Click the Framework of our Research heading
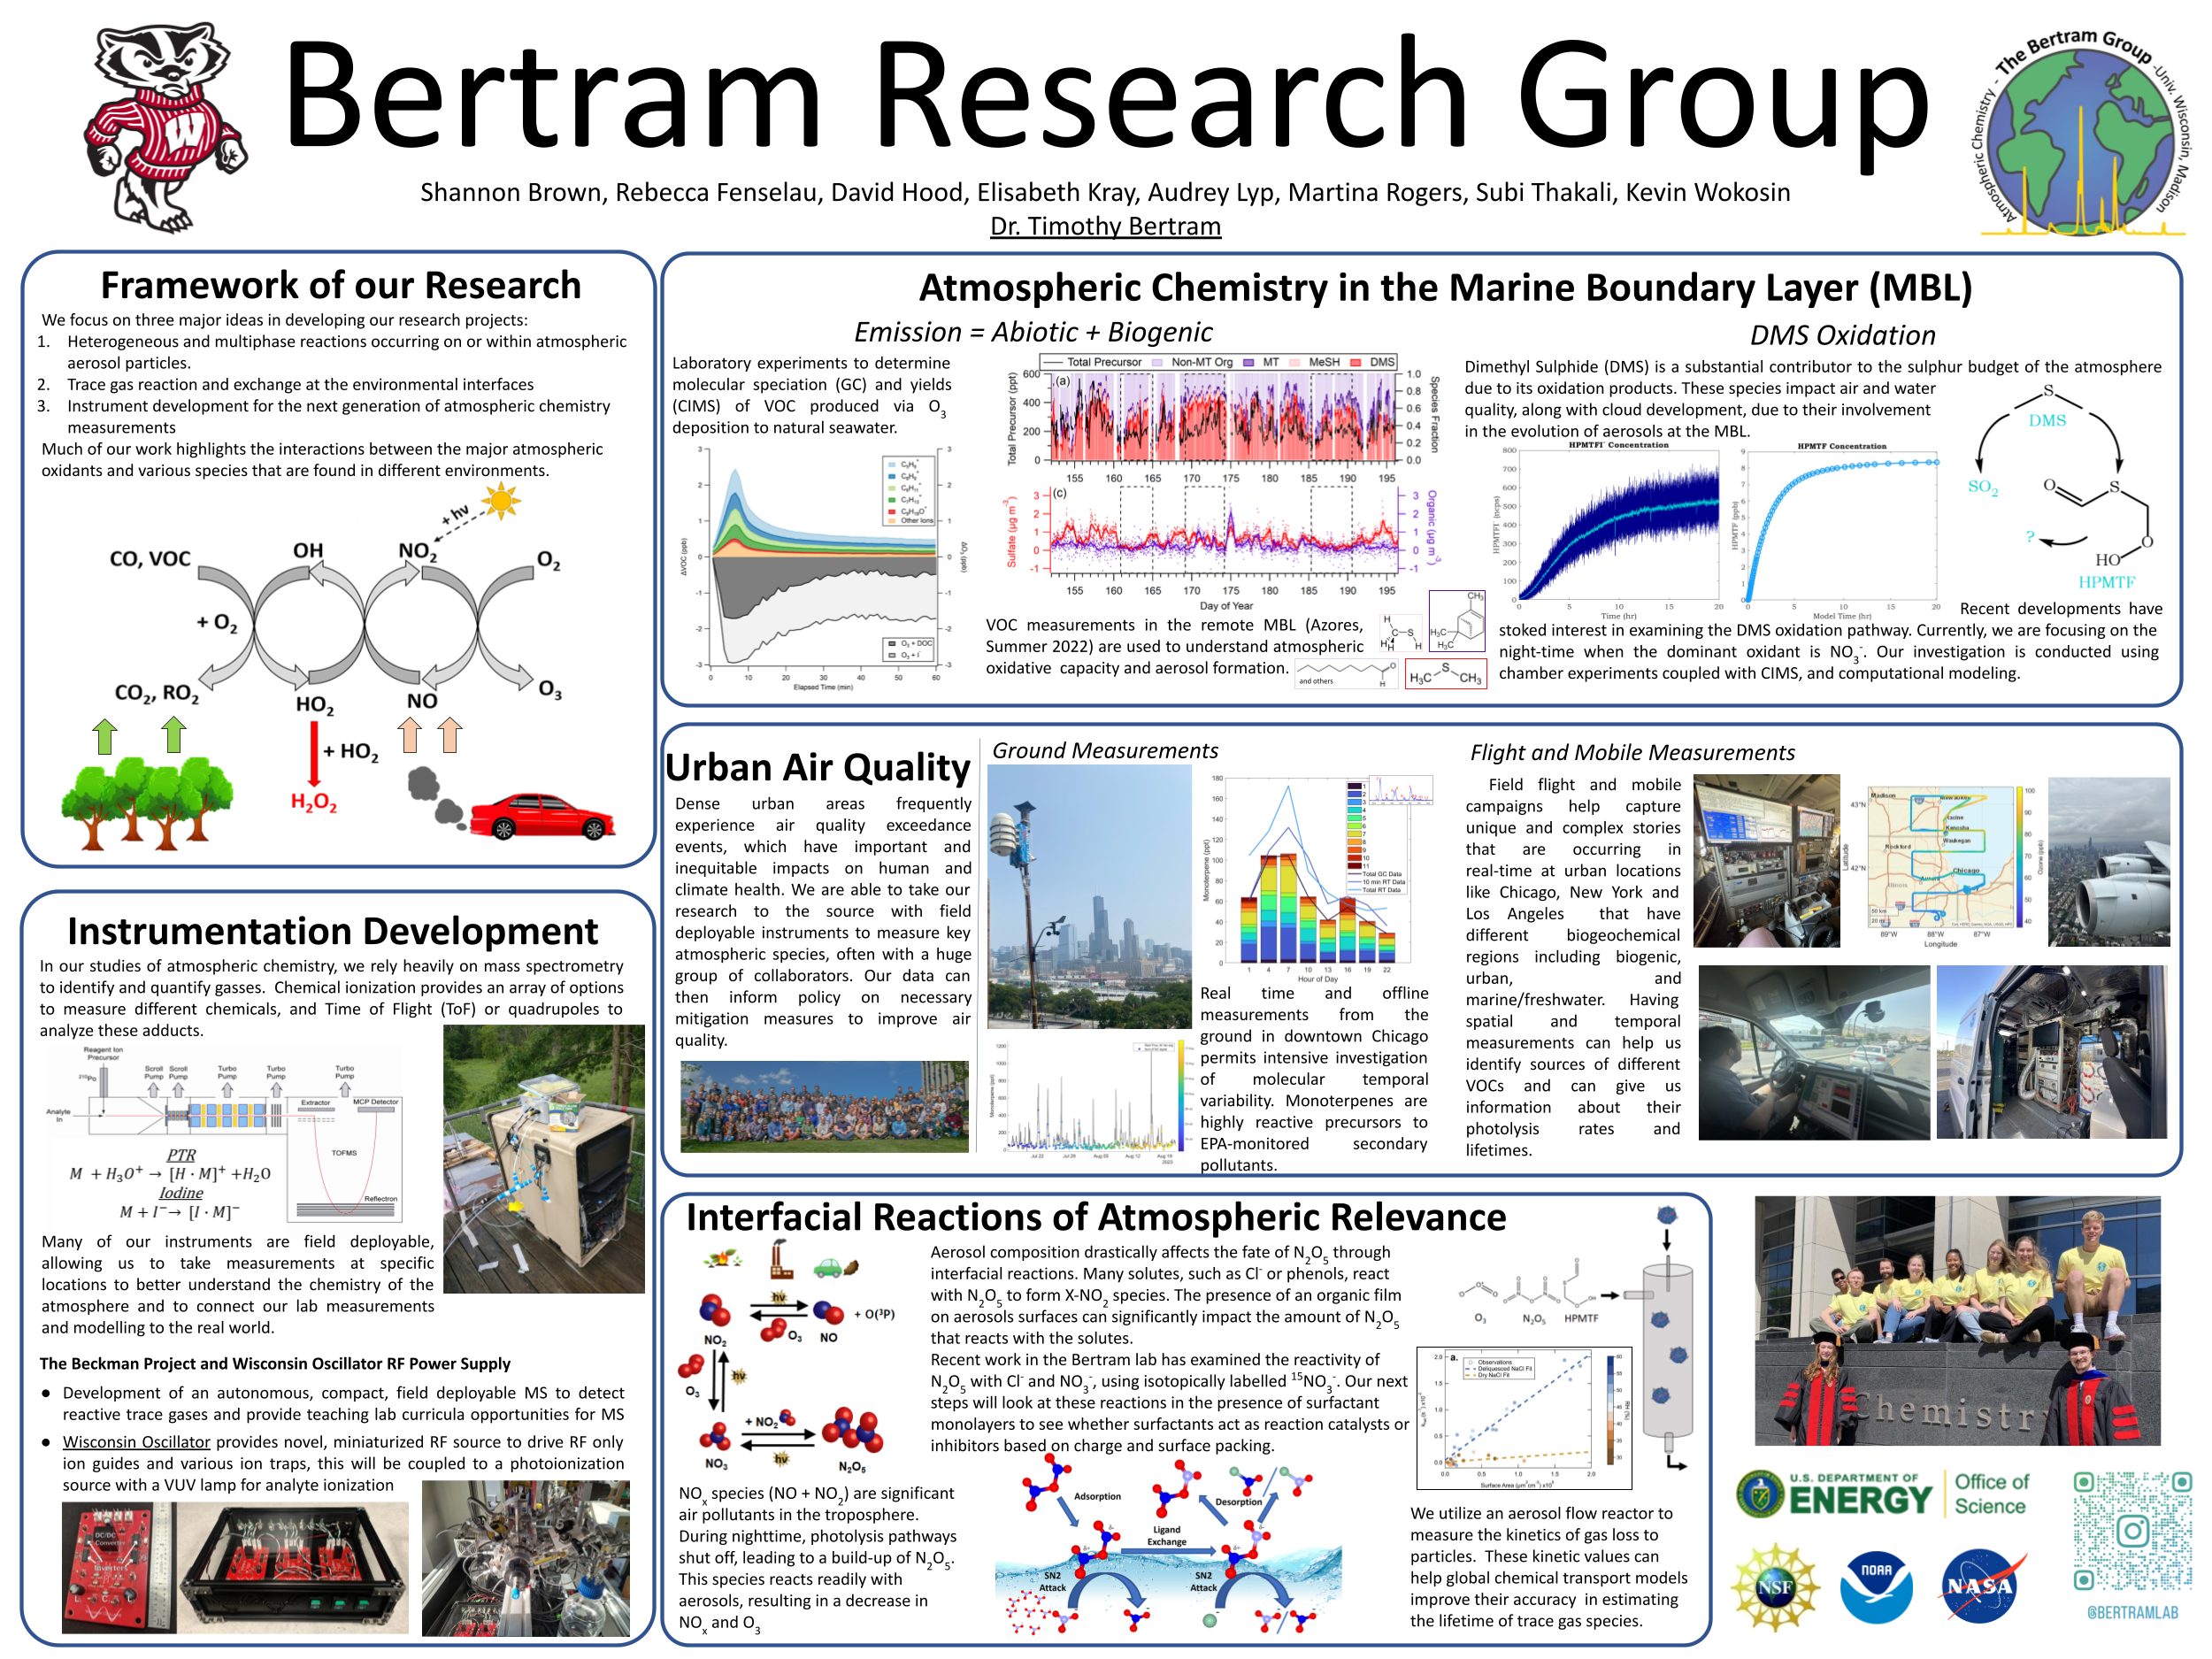2212x1659 pixels. pyautogui.click(x=340, y=285)
